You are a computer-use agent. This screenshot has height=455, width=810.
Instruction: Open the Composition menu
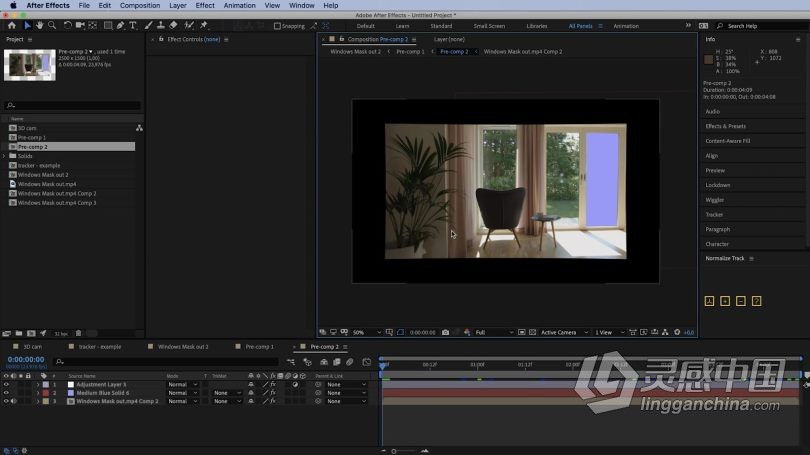140,5
